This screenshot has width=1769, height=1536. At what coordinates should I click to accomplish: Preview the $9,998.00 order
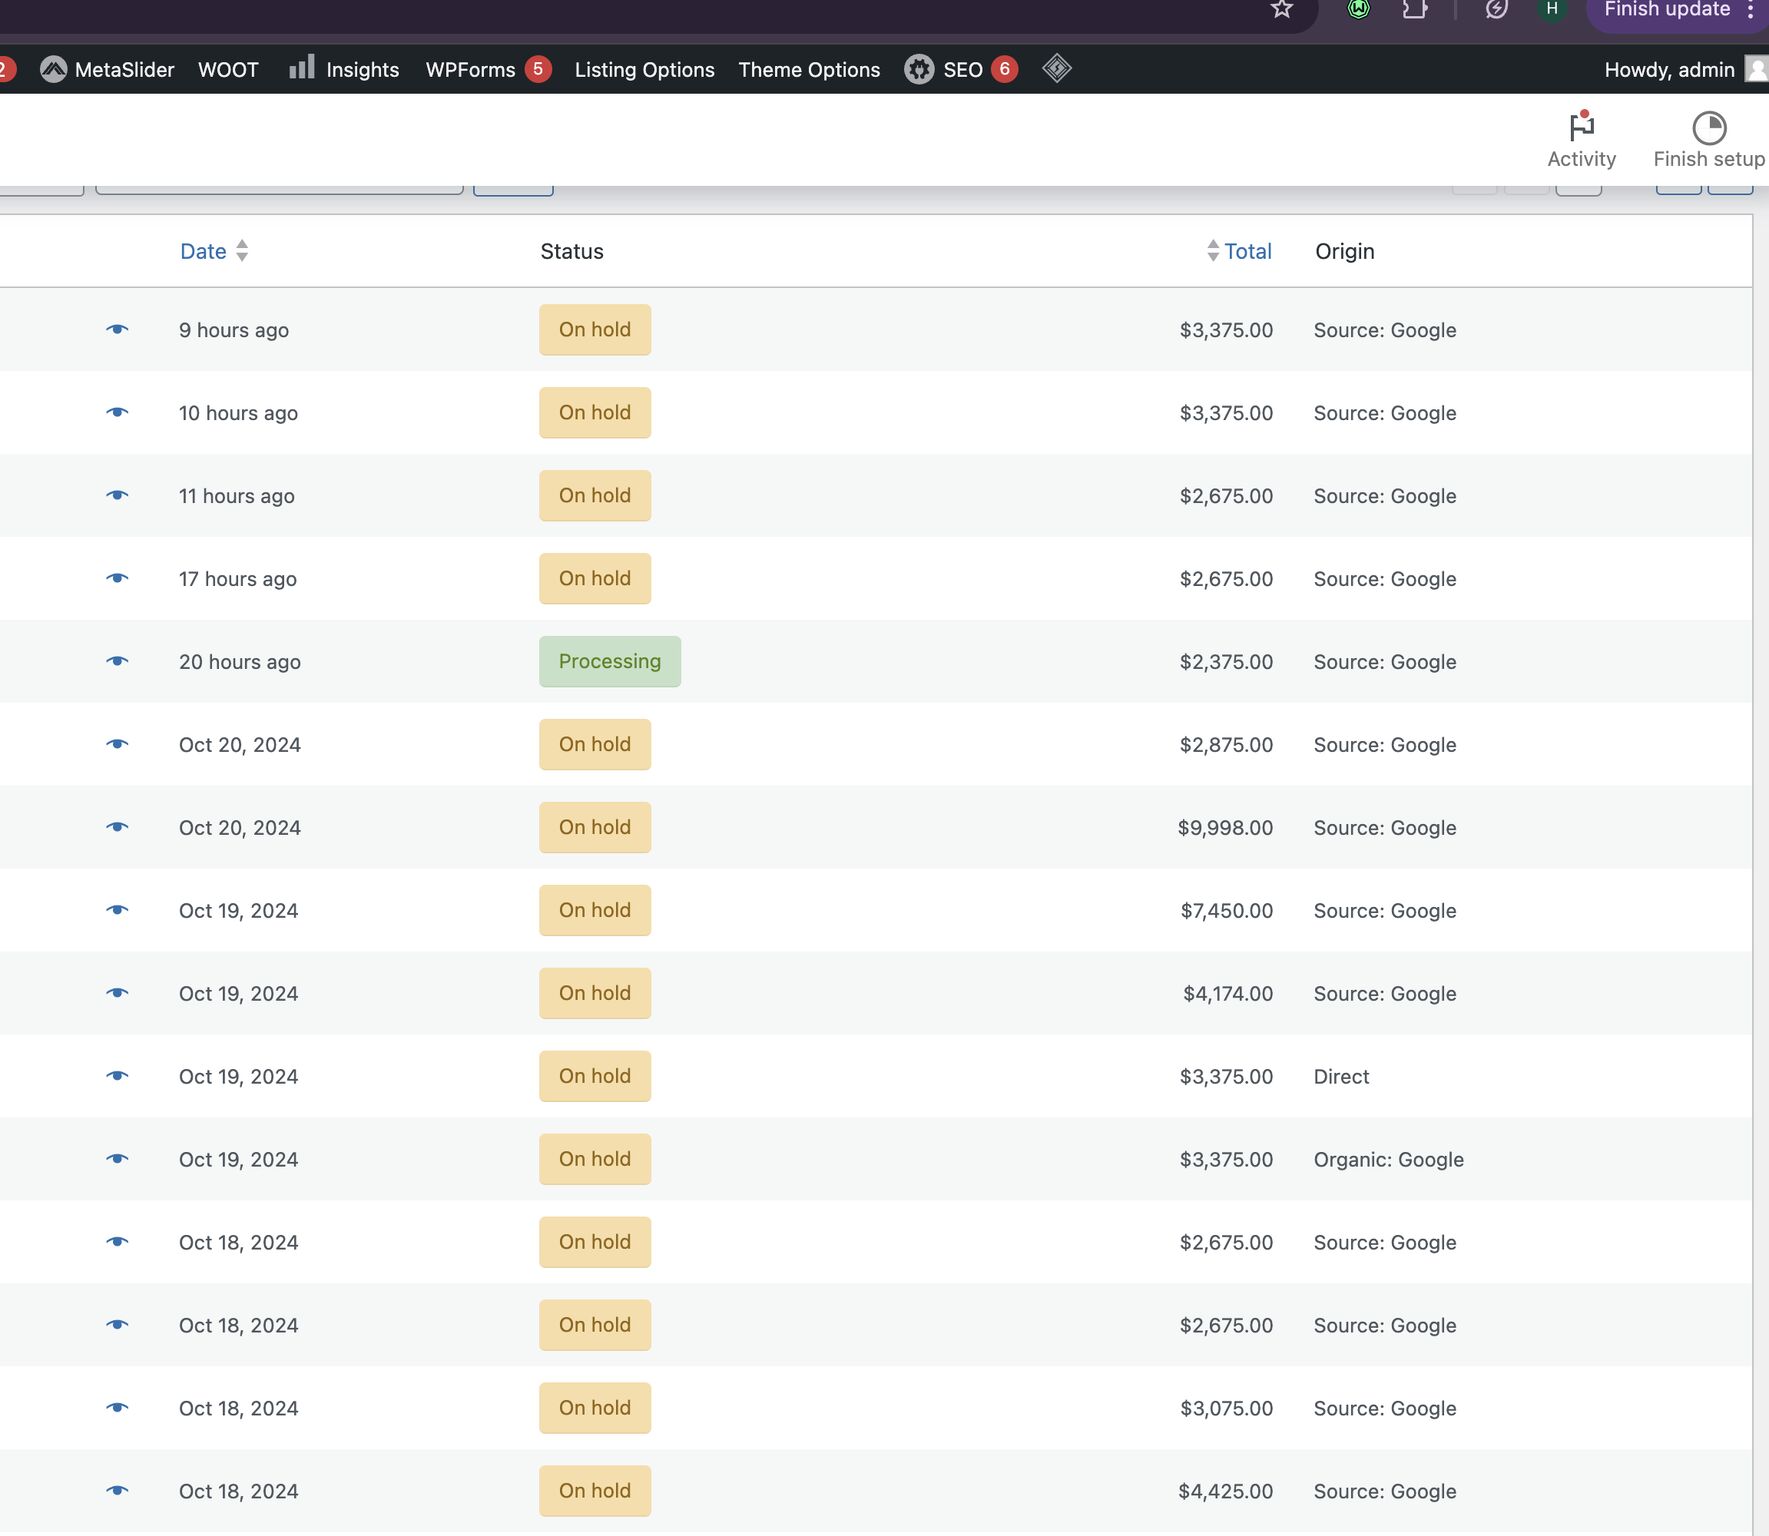pyautogui.click(x=117, y=827)
